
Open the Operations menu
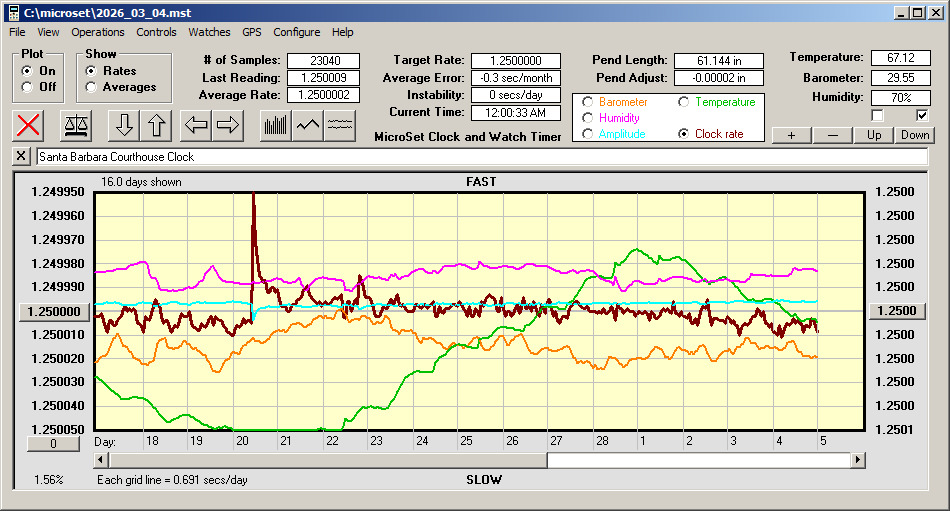pos(98,32)
